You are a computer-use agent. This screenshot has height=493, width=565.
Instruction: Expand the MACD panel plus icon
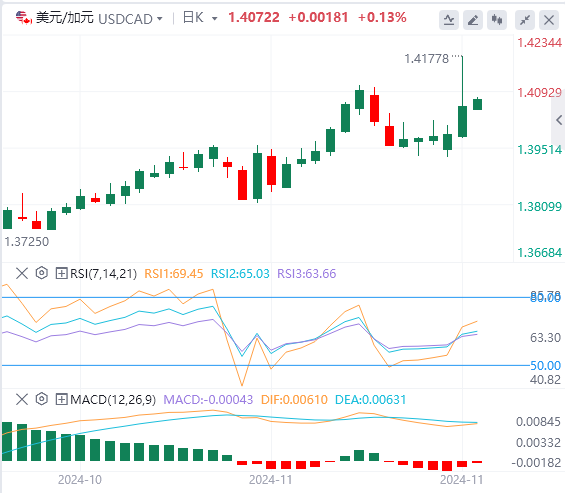(62, 399)
